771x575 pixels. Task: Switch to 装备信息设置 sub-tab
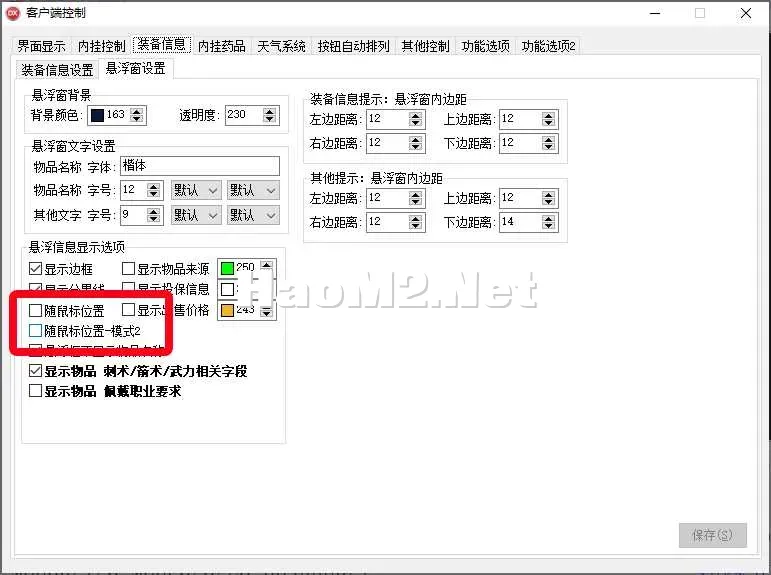click(57, 70)
